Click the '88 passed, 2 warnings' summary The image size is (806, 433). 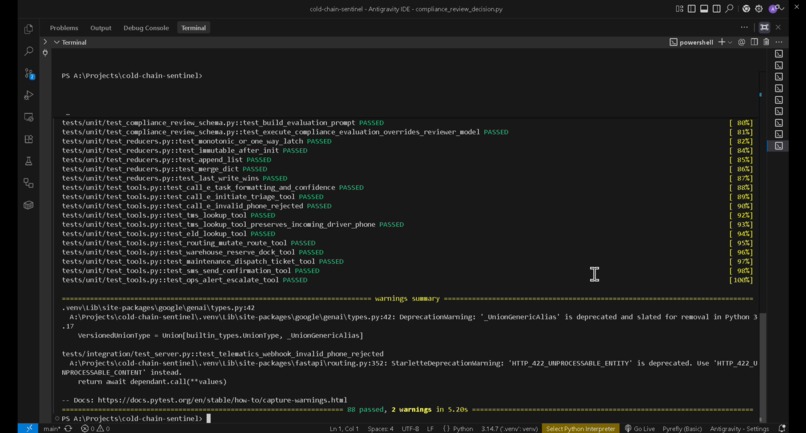407,409
